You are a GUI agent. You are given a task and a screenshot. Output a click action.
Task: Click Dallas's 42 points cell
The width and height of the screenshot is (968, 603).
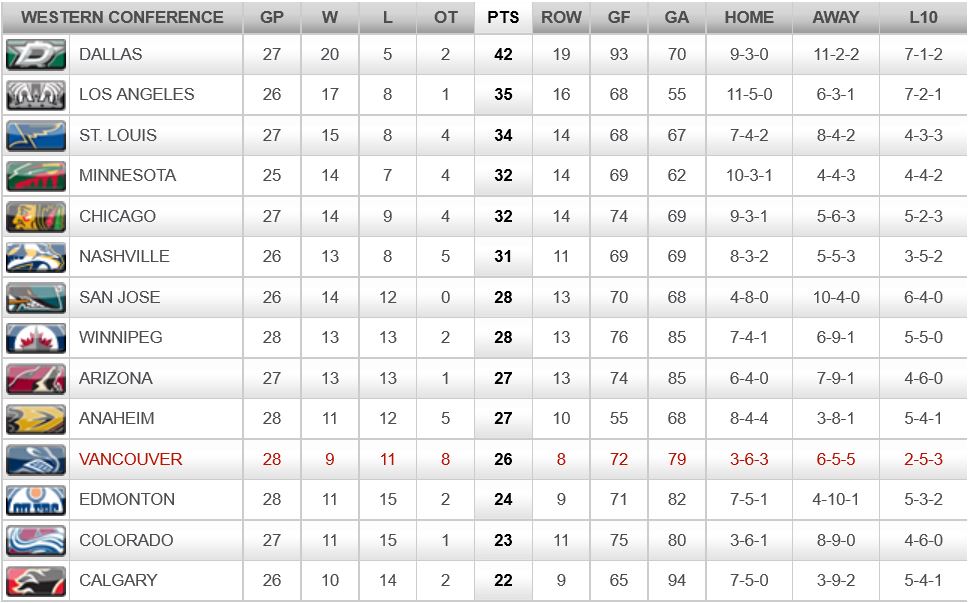pyautogui.click(x=503, y=54)
